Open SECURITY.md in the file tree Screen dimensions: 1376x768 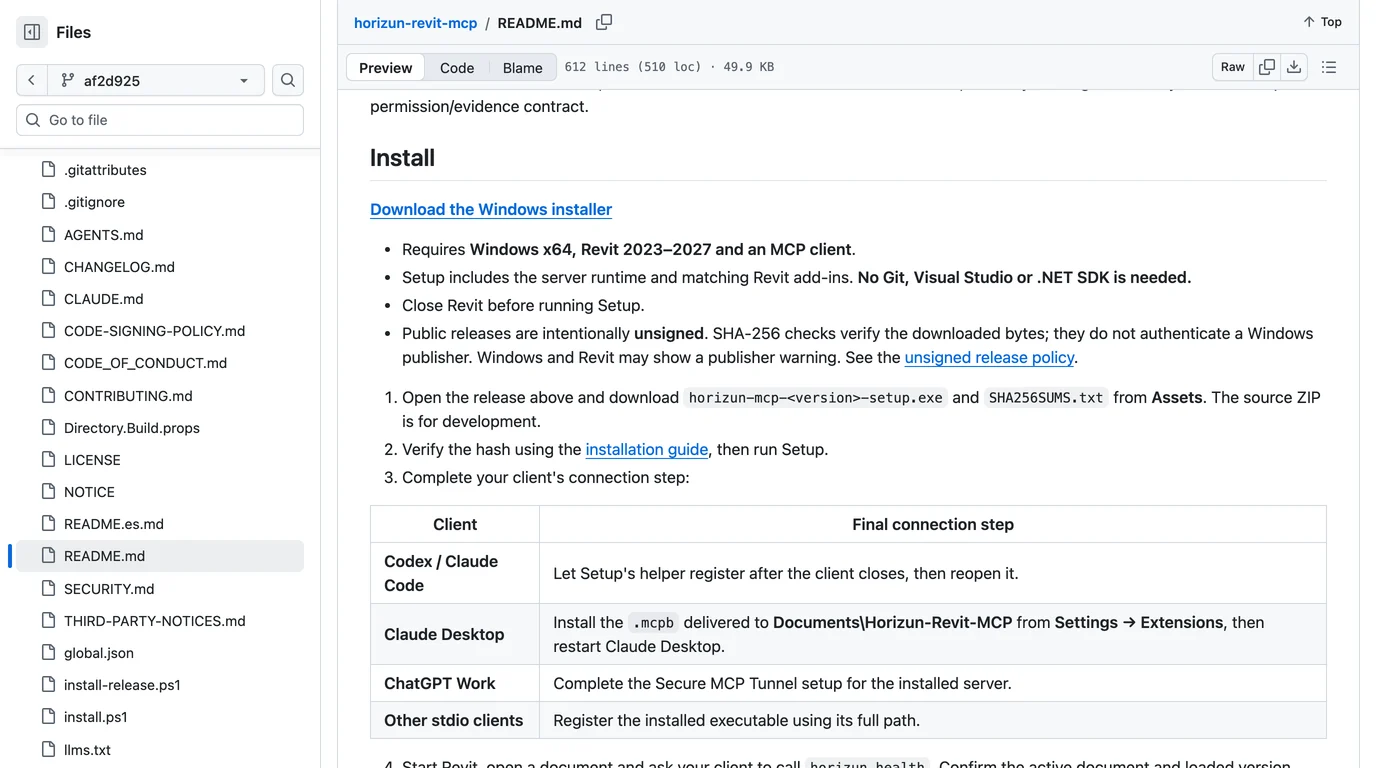coord(160,589)
